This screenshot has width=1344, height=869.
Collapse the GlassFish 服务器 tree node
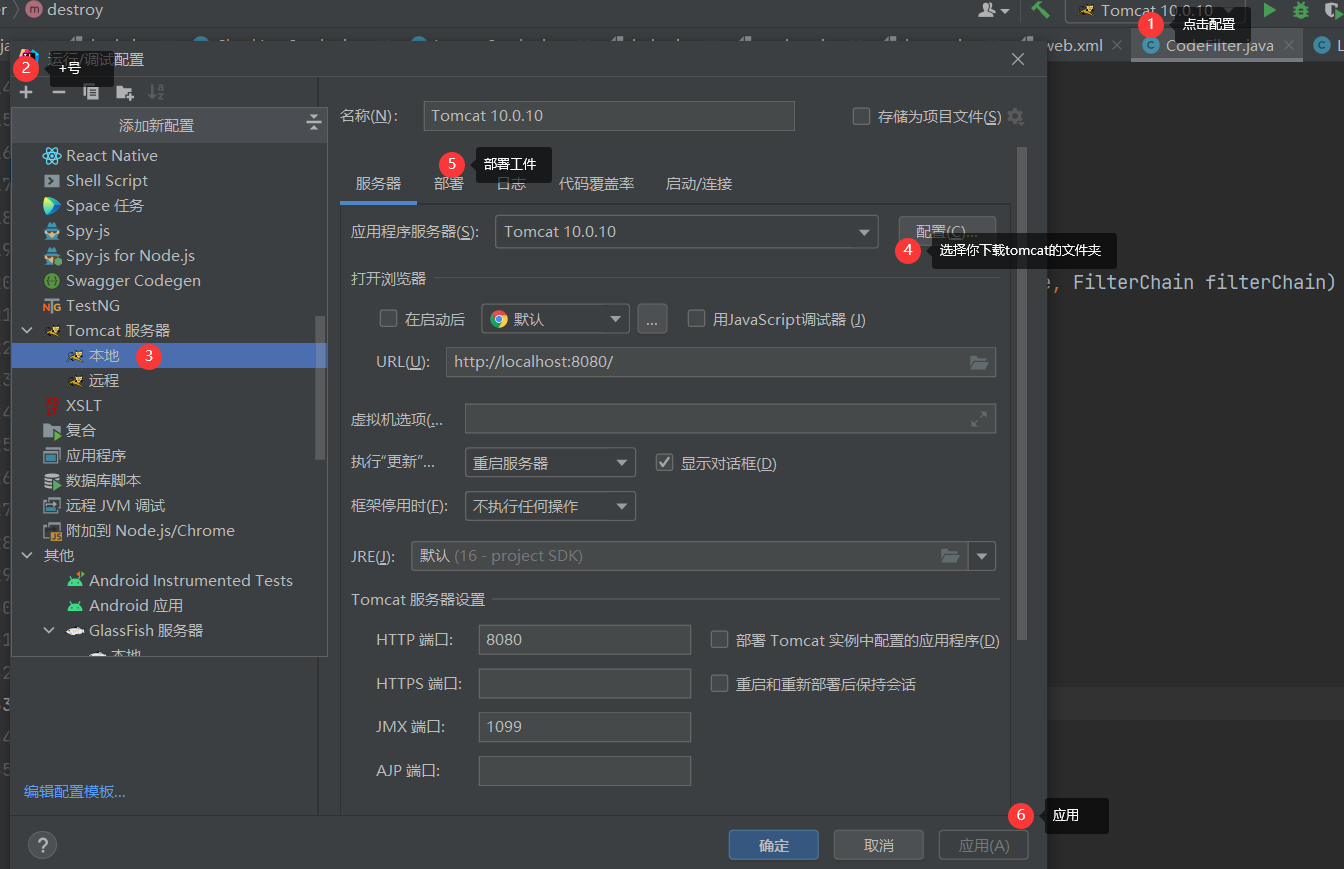(x=50, y=630)
